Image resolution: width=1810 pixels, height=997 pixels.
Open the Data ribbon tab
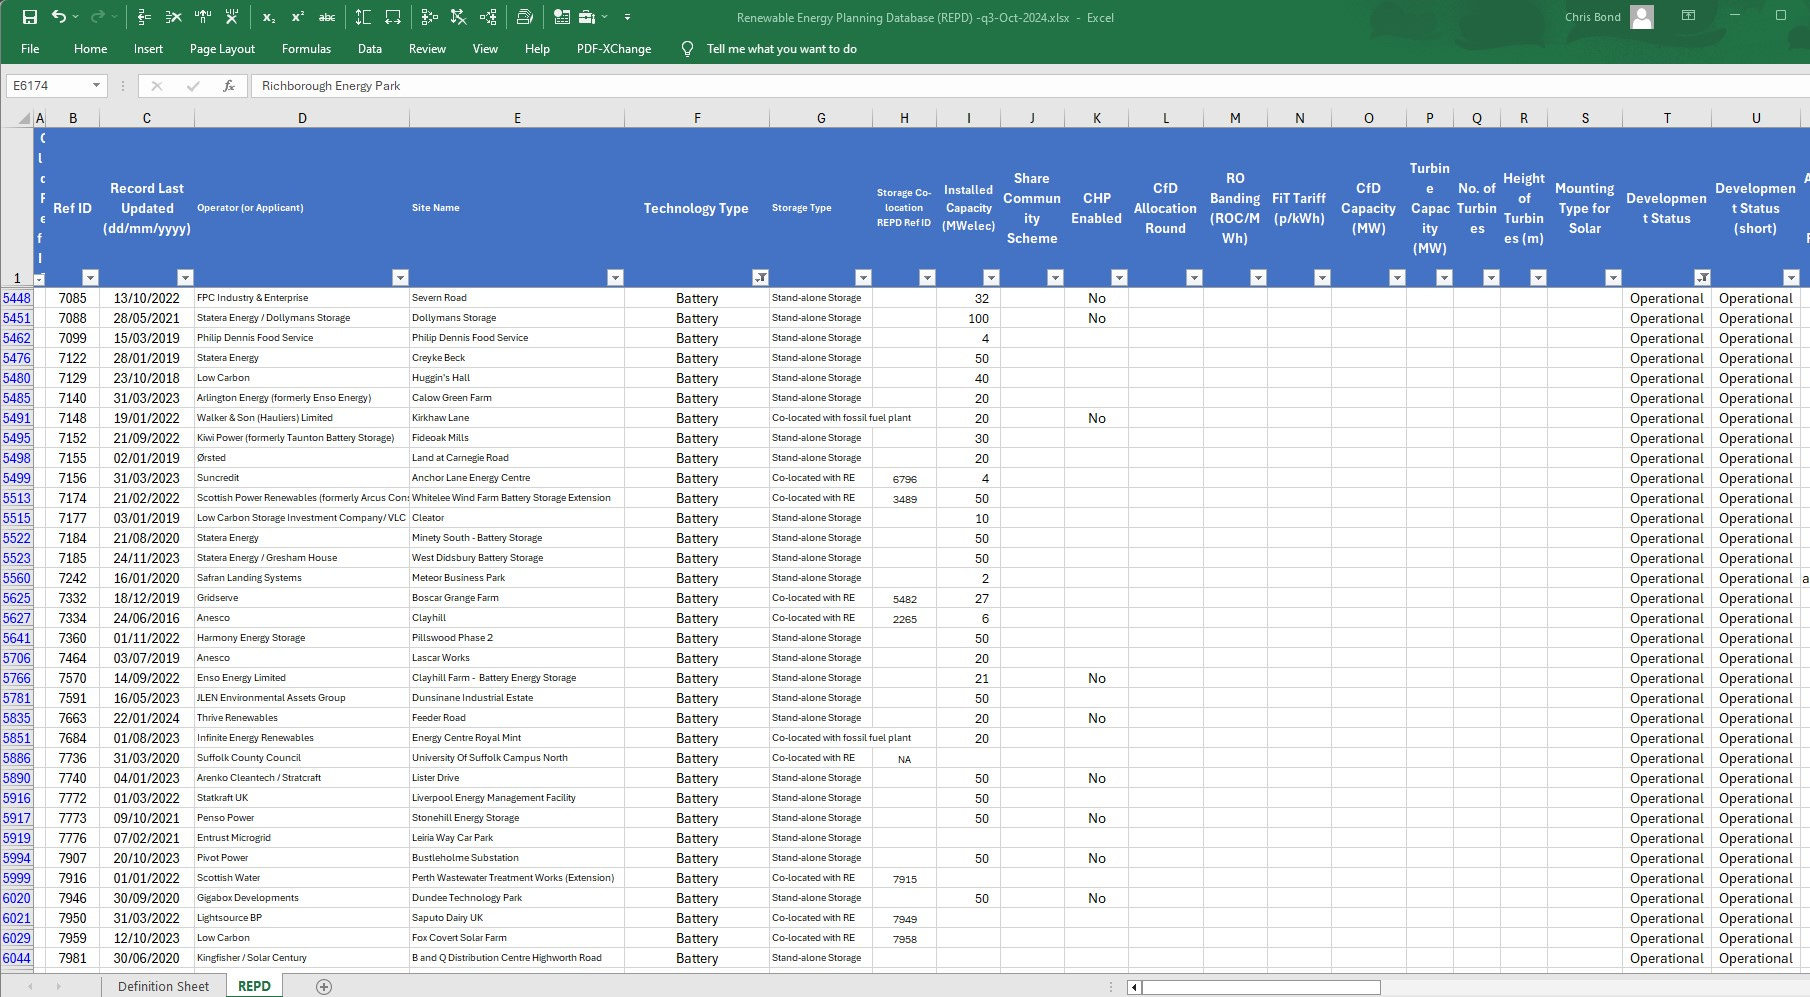(370, 49)
